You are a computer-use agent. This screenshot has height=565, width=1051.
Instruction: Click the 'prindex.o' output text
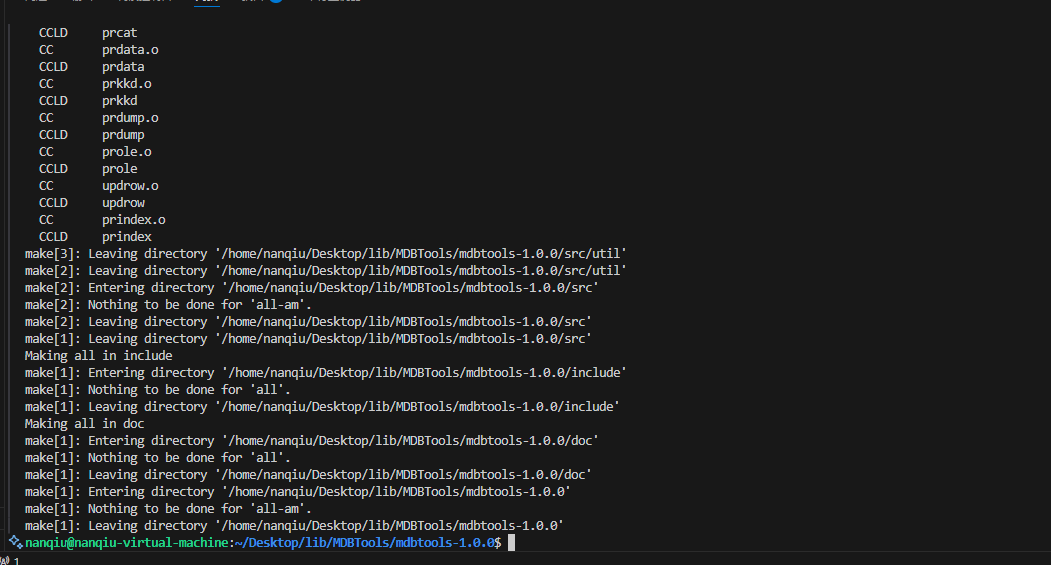point(133,220)
